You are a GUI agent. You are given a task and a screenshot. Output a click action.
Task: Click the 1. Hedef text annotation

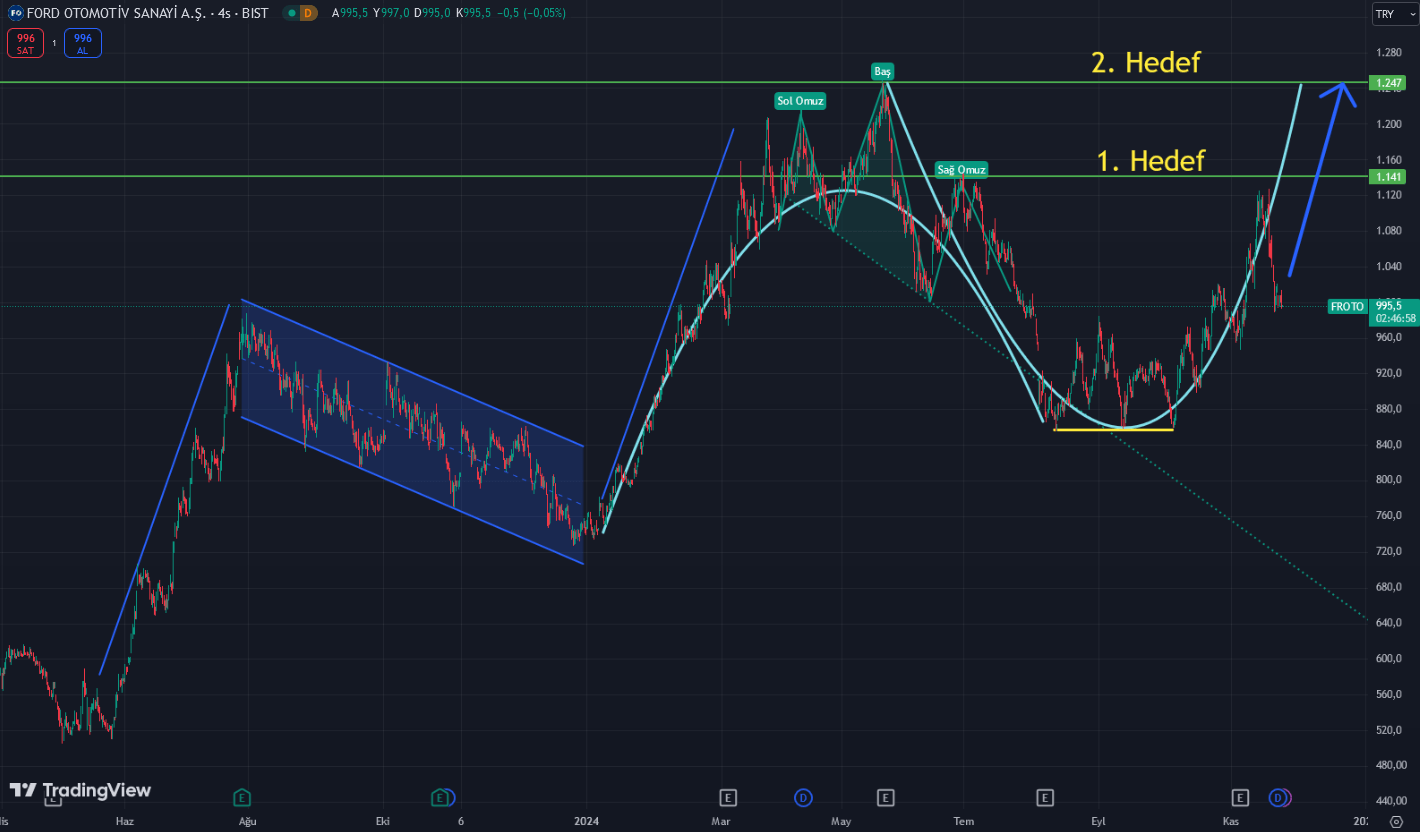tap(1150, 160)
